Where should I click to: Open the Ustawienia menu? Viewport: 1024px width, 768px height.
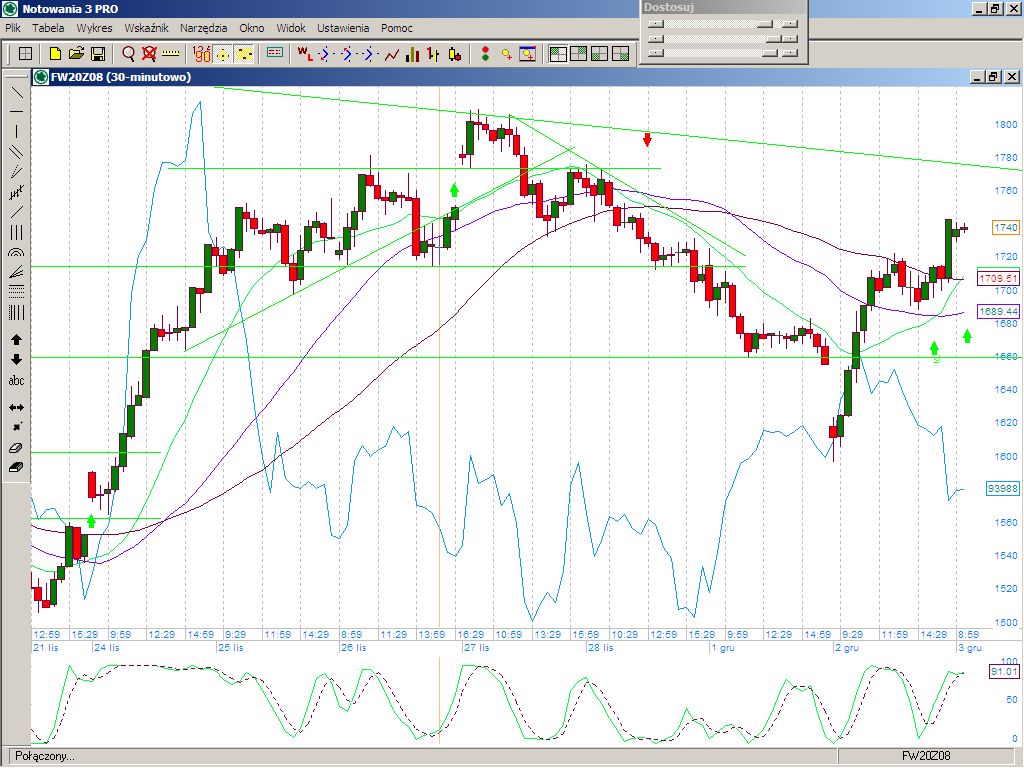coord(343,28)
